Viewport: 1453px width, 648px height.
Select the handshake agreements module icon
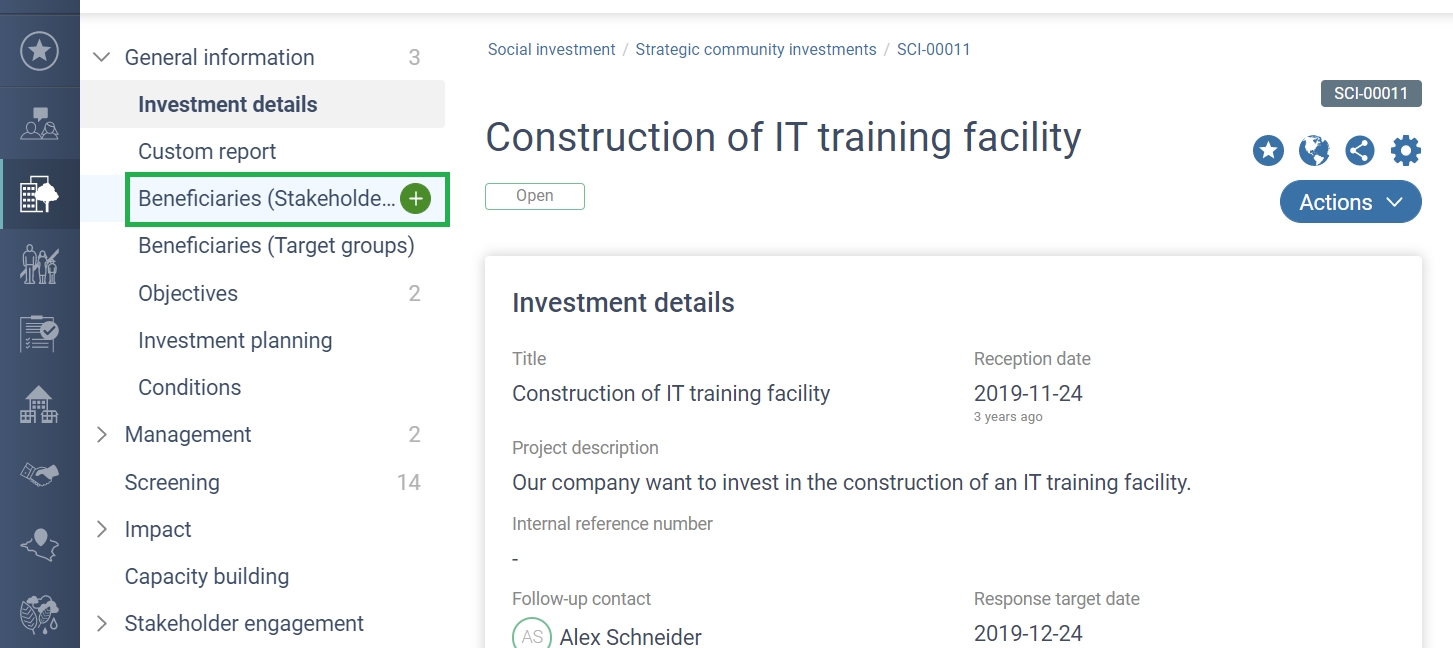click(40, 474)
